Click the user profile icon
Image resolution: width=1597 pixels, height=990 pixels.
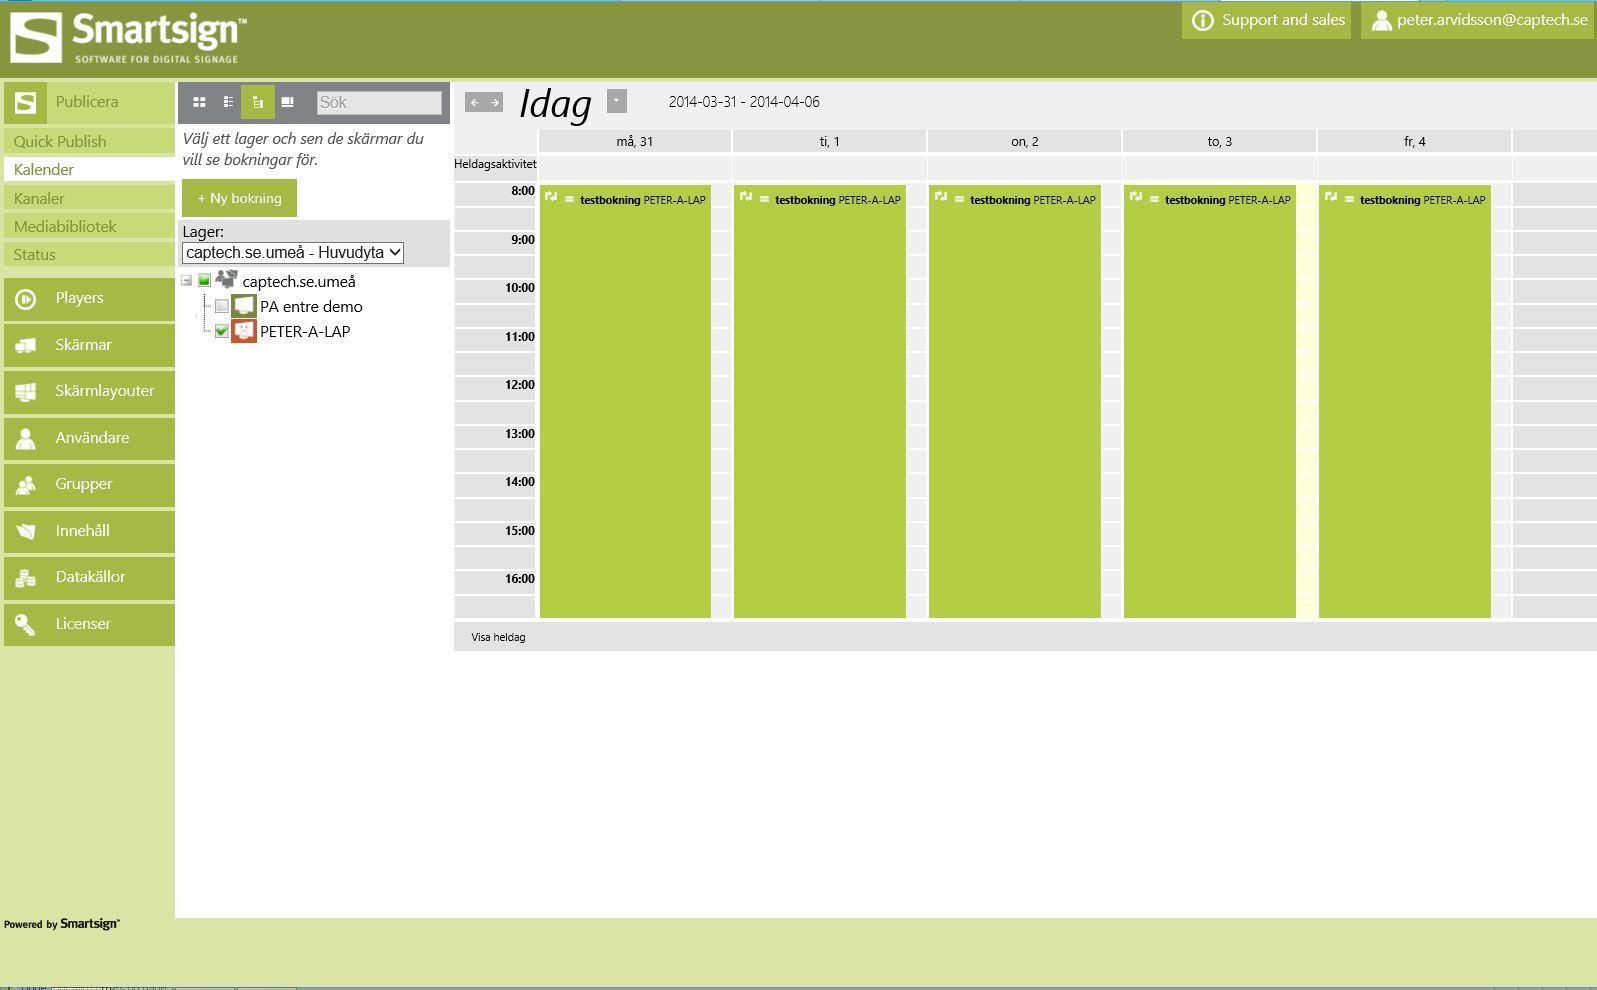pos(1381,20)
